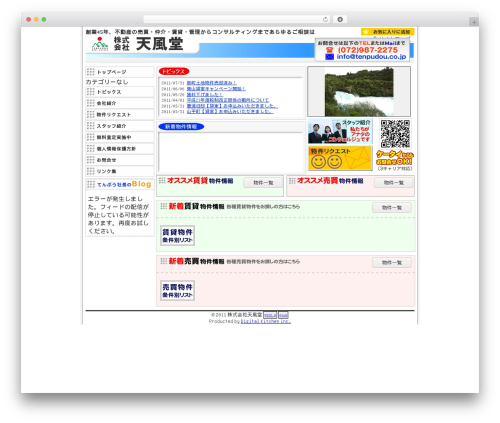Open the お問合せ menu item

(x=120, y=160)
